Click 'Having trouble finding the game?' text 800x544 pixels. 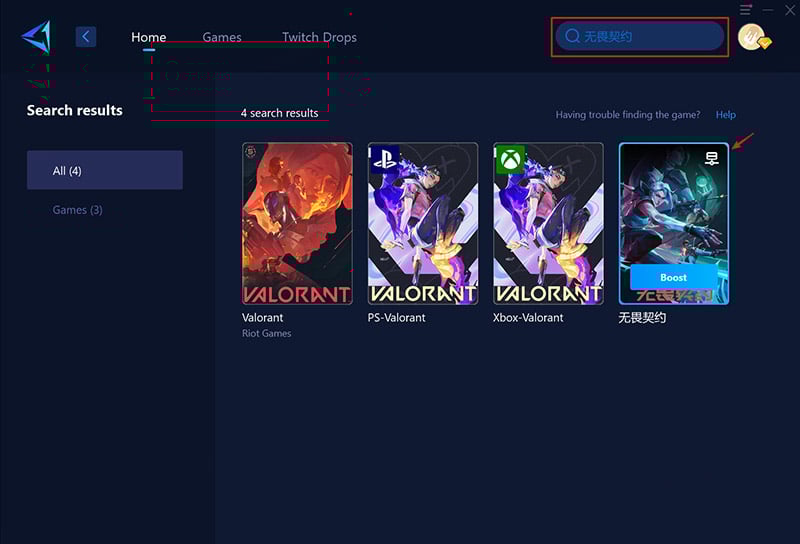click(628, 115)
